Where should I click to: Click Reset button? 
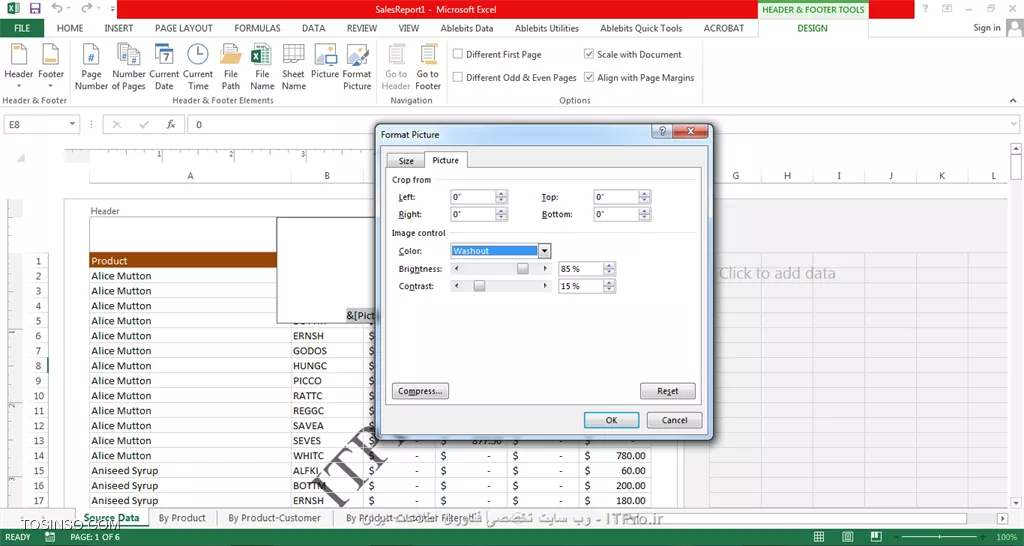click(x=667, y=391)
